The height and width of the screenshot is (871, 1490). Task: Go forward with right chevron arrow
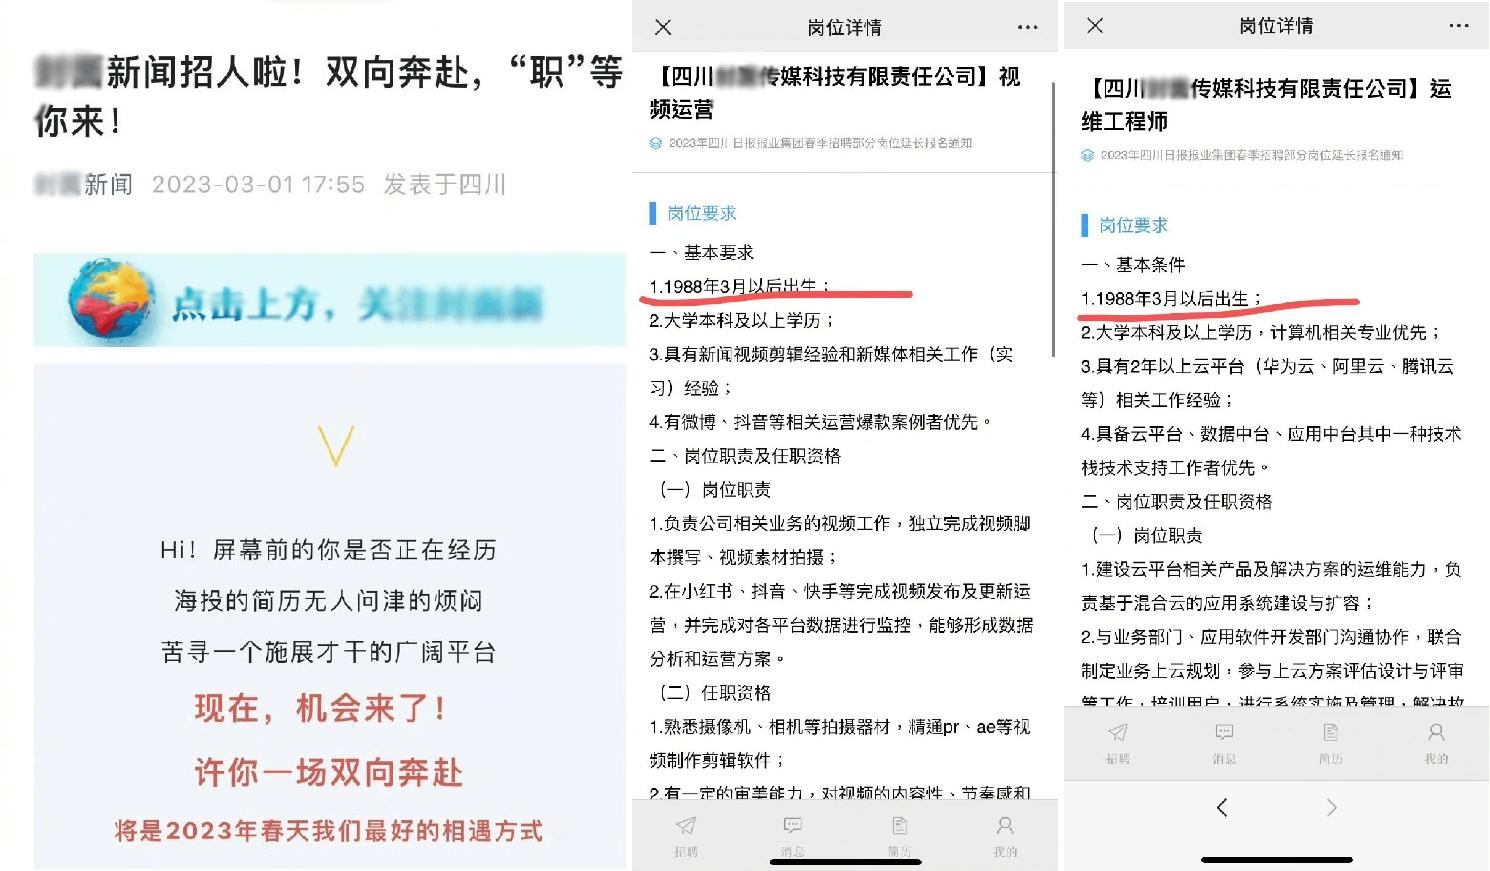pyautogui.click(x=1331, y=807)
